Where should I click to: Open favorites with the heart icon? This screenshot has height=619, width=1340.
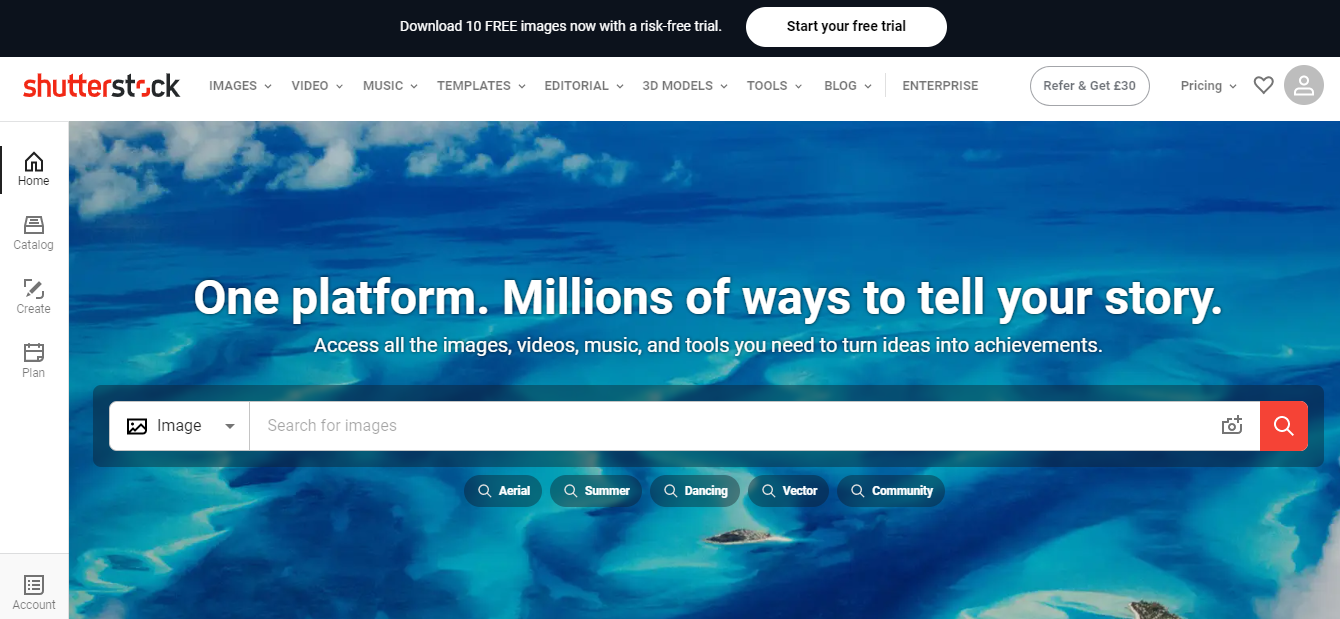pyautogui.click(x=1263, y=86)
